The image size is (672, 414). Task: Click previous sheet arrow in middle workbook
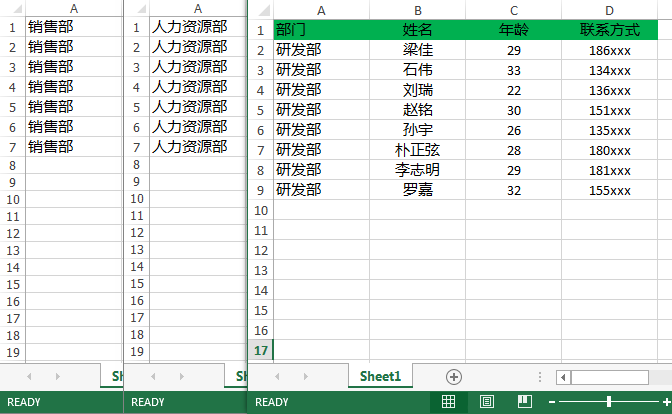point(153,377)
